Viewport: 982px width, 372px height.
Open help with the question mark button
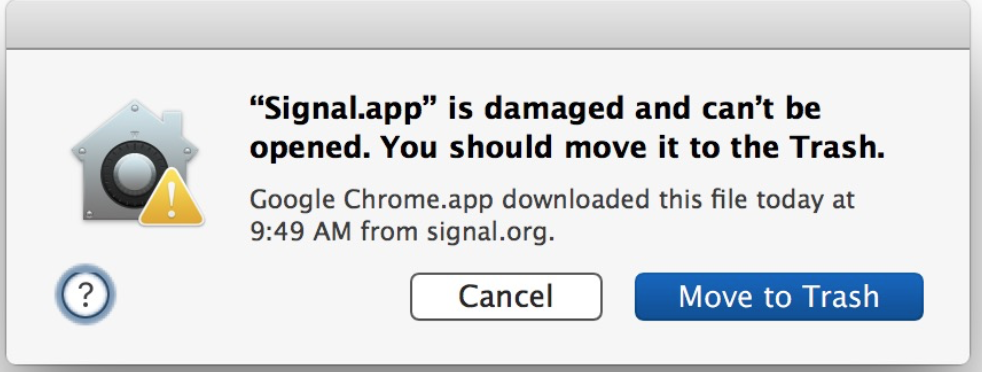pos(86,294)
